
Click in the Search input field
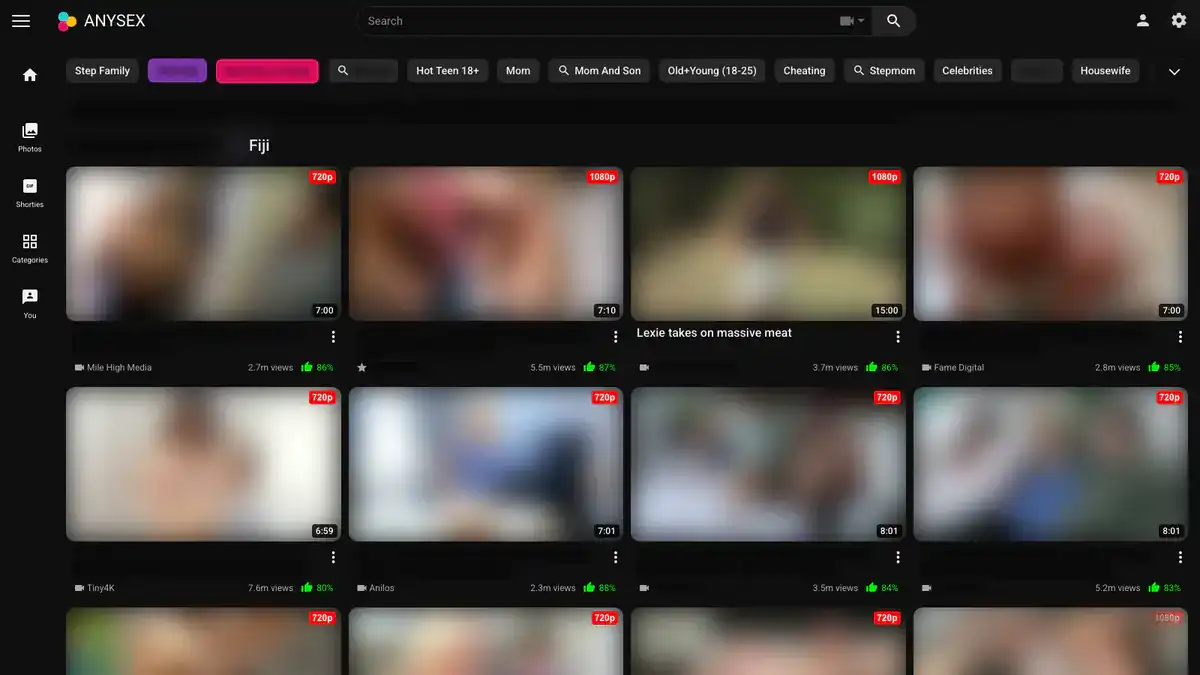[600, 21]
